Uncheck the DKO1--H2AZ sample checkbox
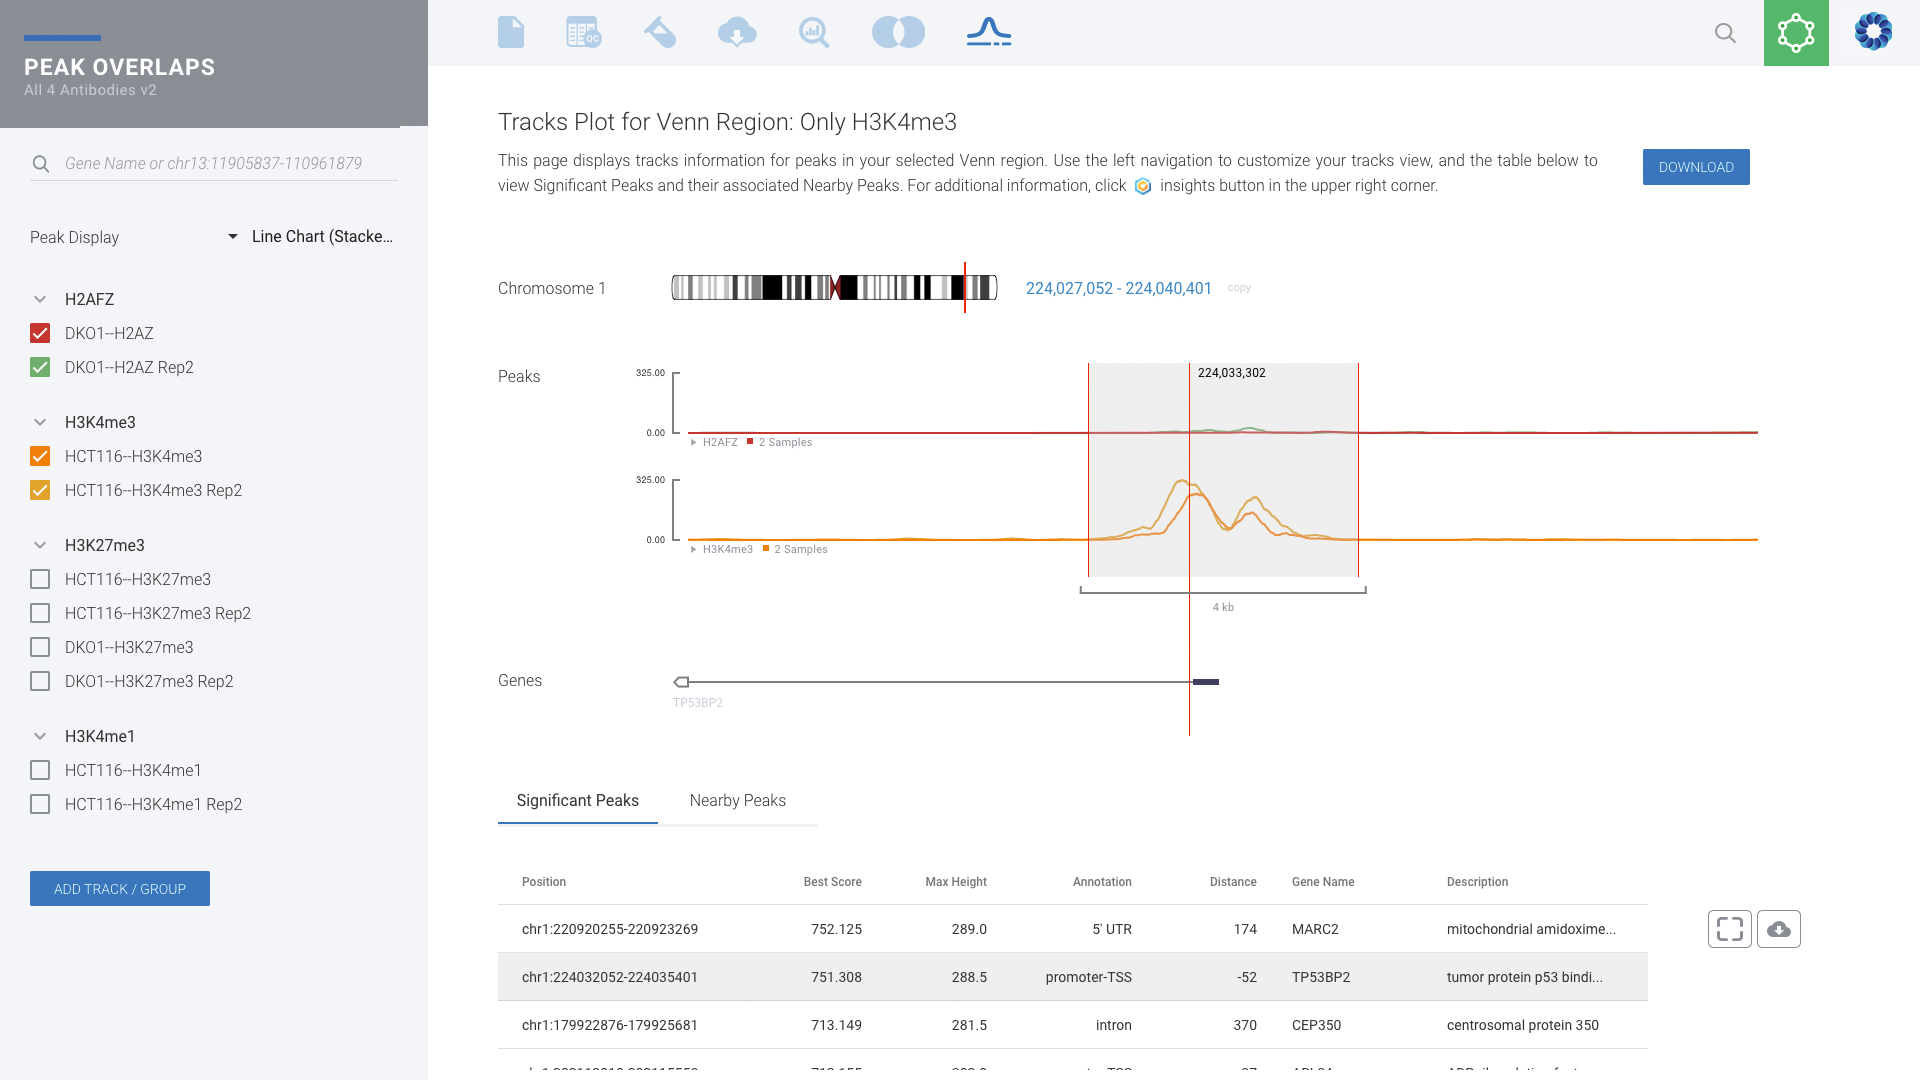The width and height of the screenshot is (1920, 1080). pyautogui.click(x=40, y=333)
